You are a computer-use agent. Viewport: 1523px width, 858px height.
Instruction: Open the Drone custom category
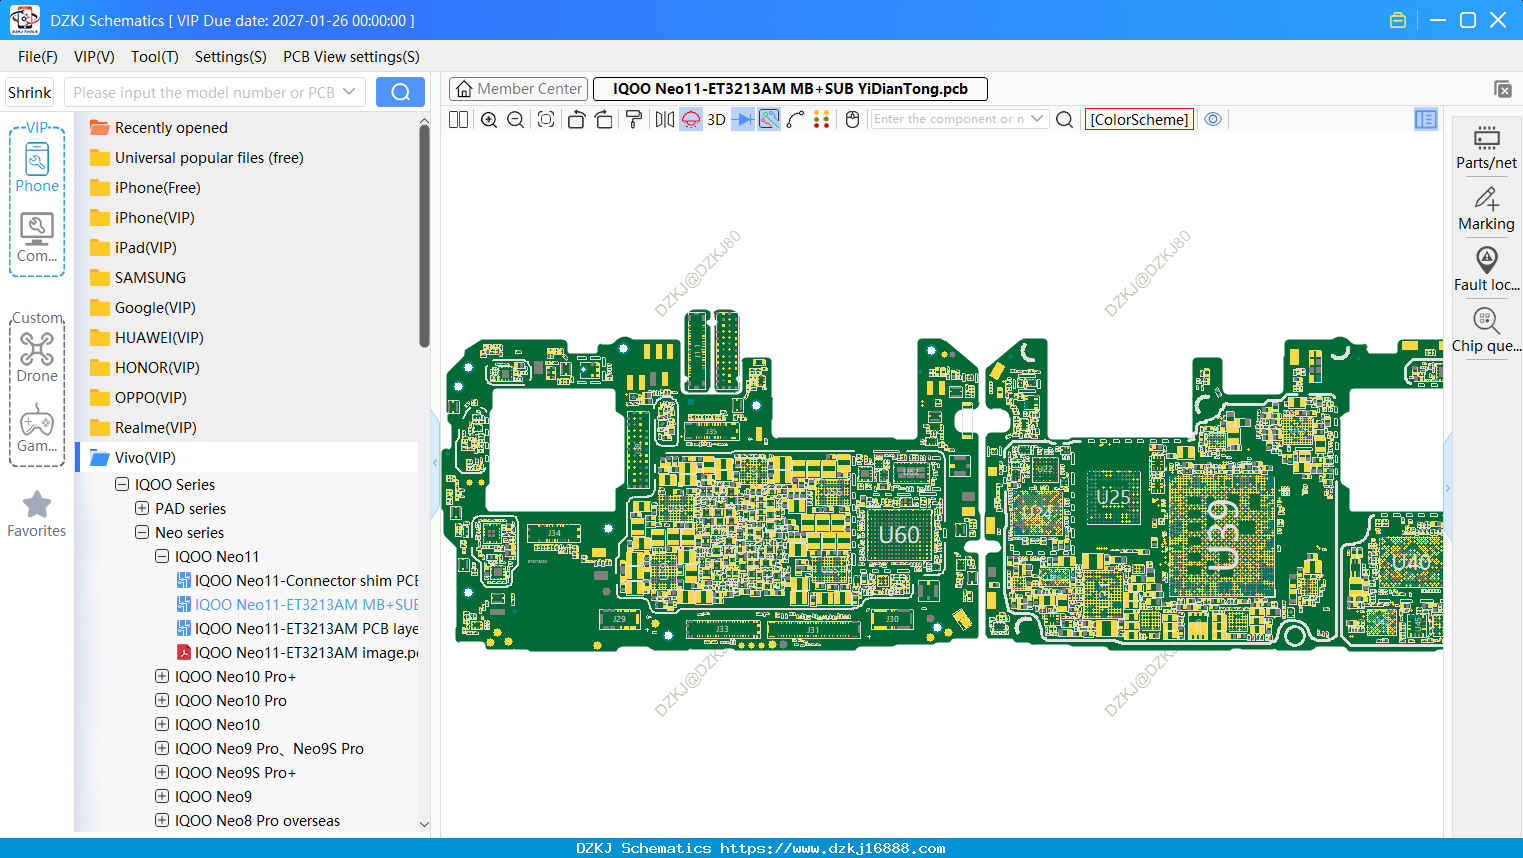(37, 357)
